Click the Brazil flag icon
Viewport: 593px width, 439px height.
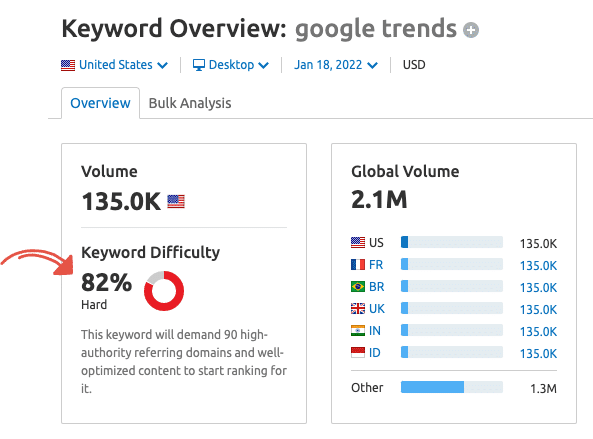[x=358, y=286]
